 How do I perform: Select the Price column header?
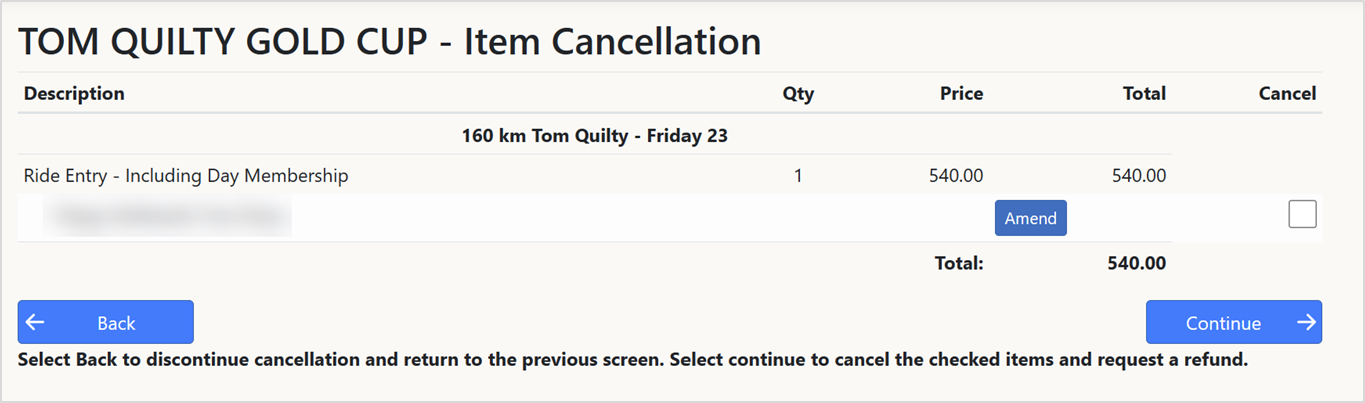(x=961, y=93)
